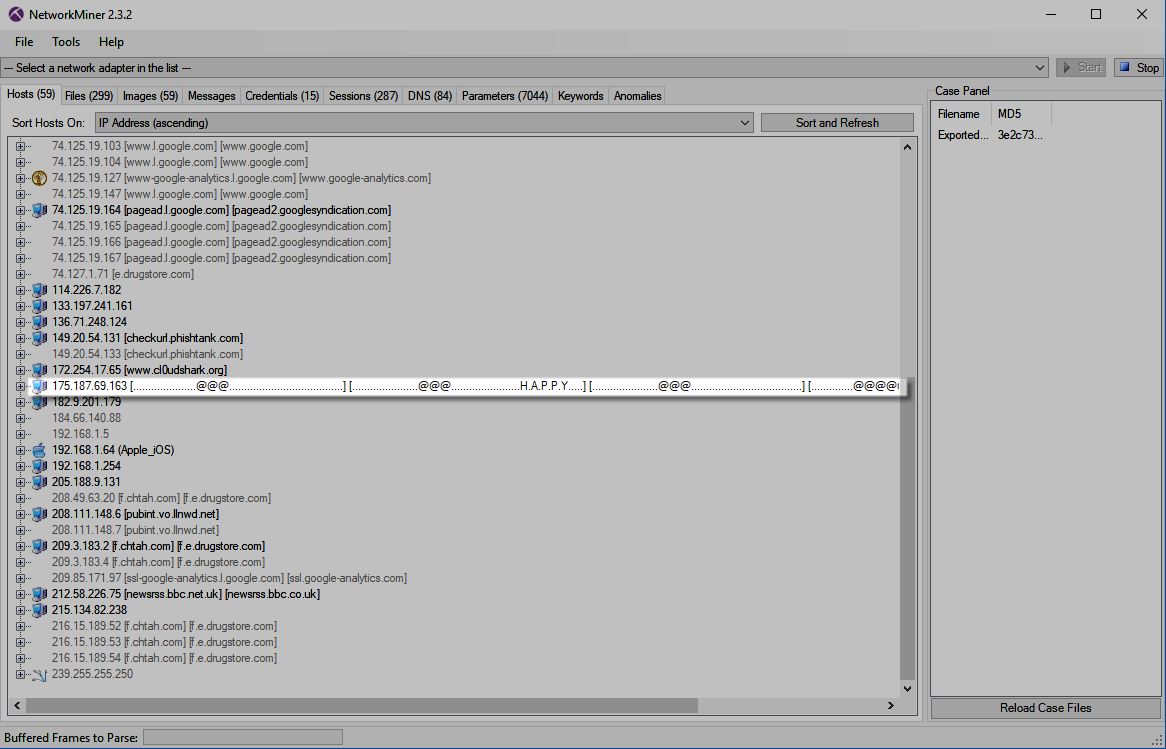
Task: Click the computer icon beside 205.188.9.131
Action: pos(39,482)
